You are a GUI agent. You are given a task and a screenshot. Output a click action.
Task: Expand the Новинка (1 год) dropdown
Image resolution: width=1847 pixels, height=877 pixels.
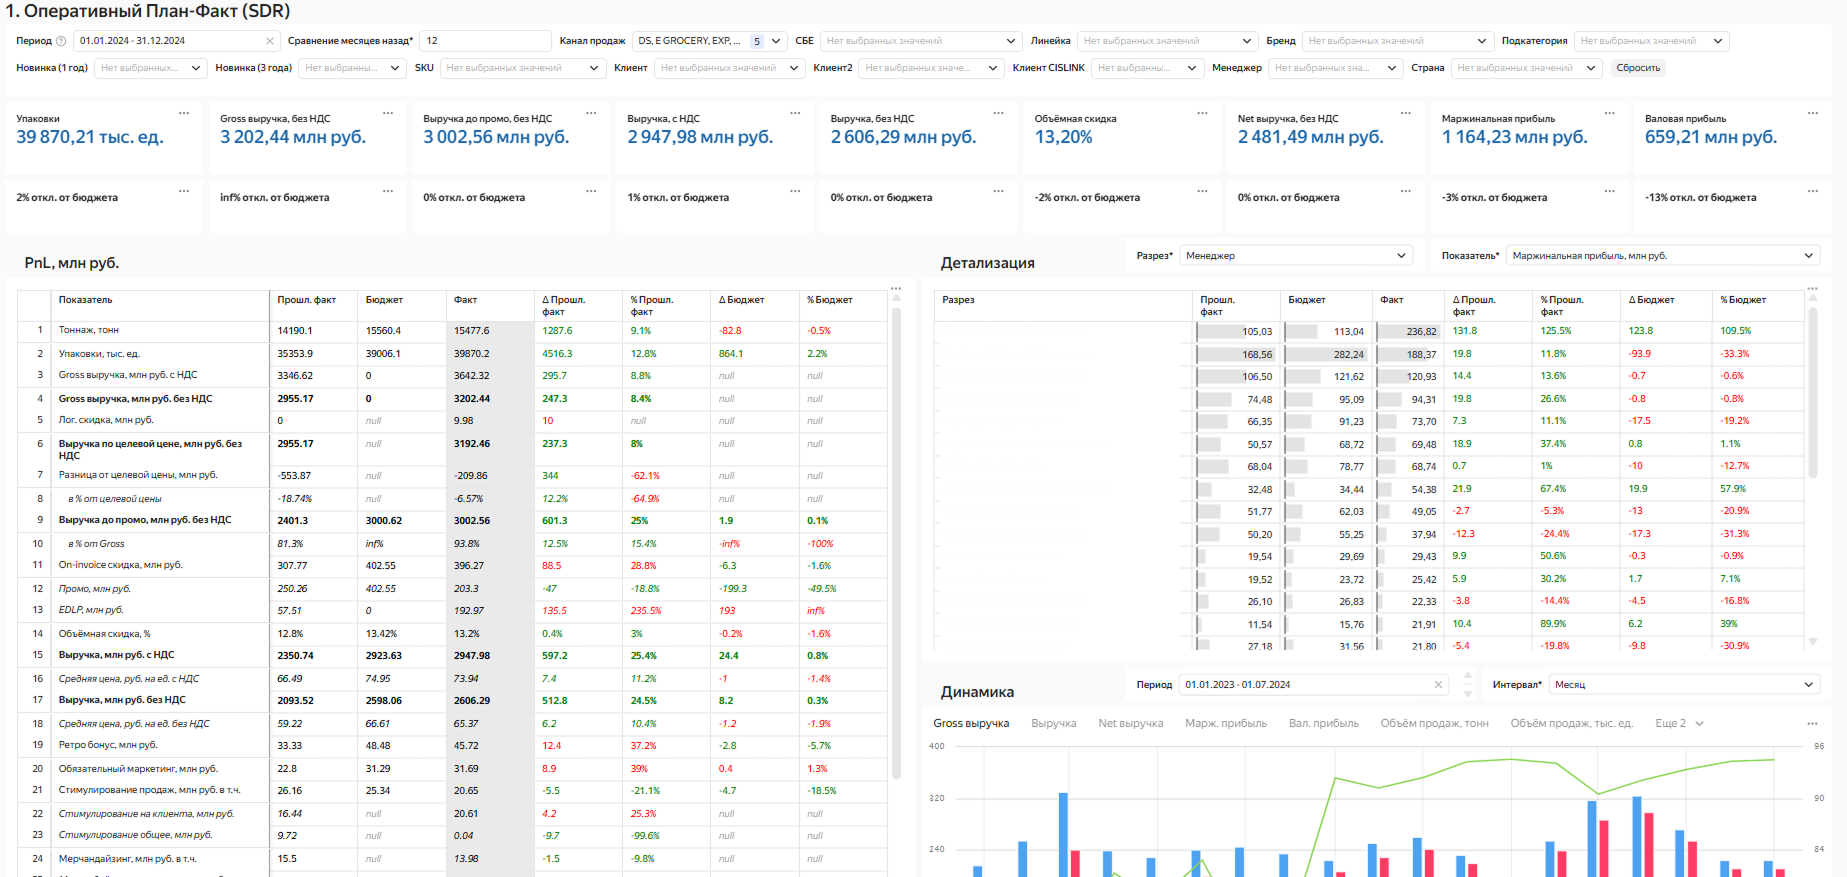150,68
